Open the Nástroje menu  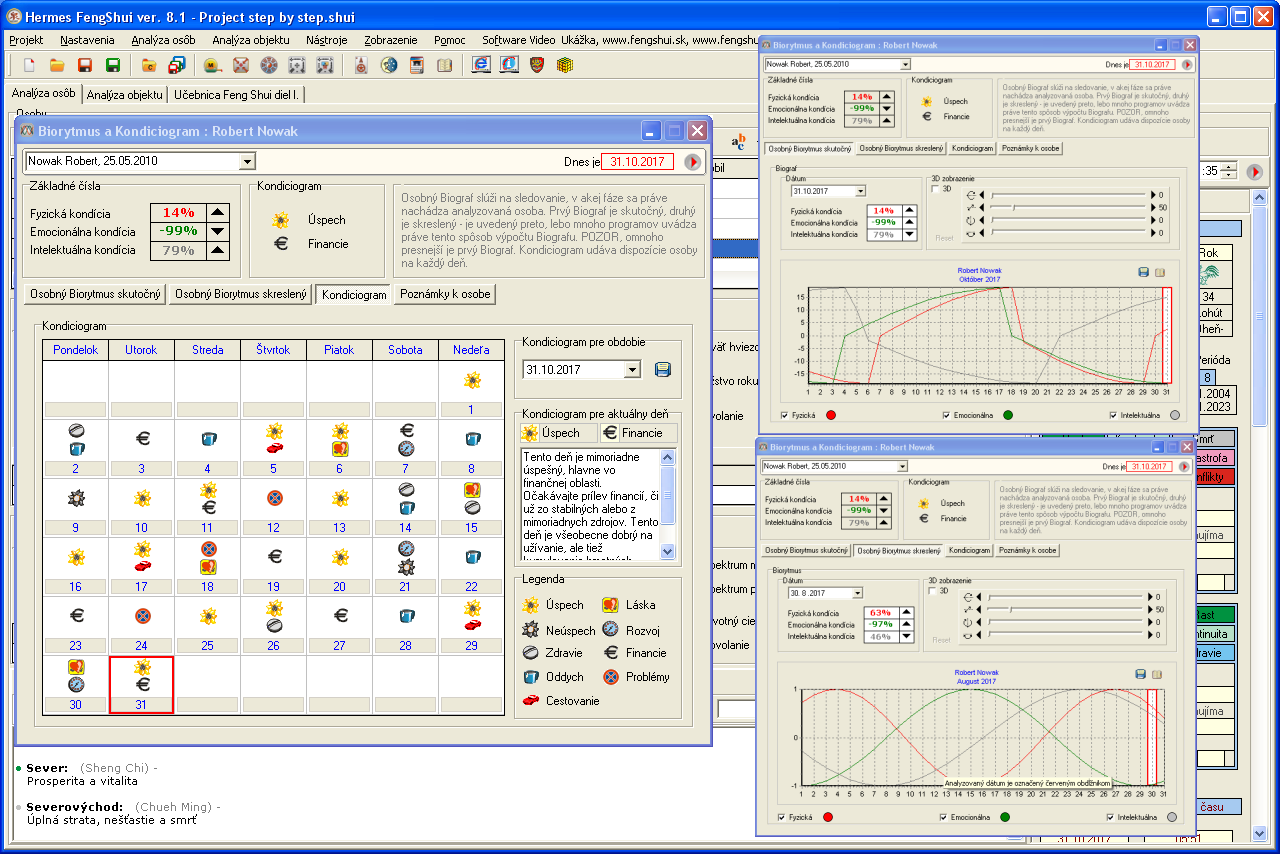click(327, 40)
